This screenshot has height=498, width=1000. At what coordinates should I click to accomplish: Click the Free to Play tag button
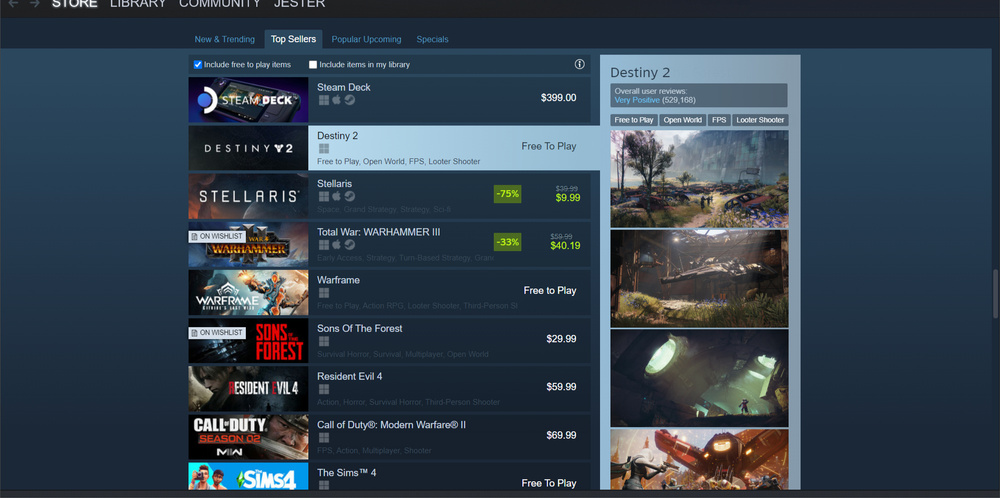point(634,120)
